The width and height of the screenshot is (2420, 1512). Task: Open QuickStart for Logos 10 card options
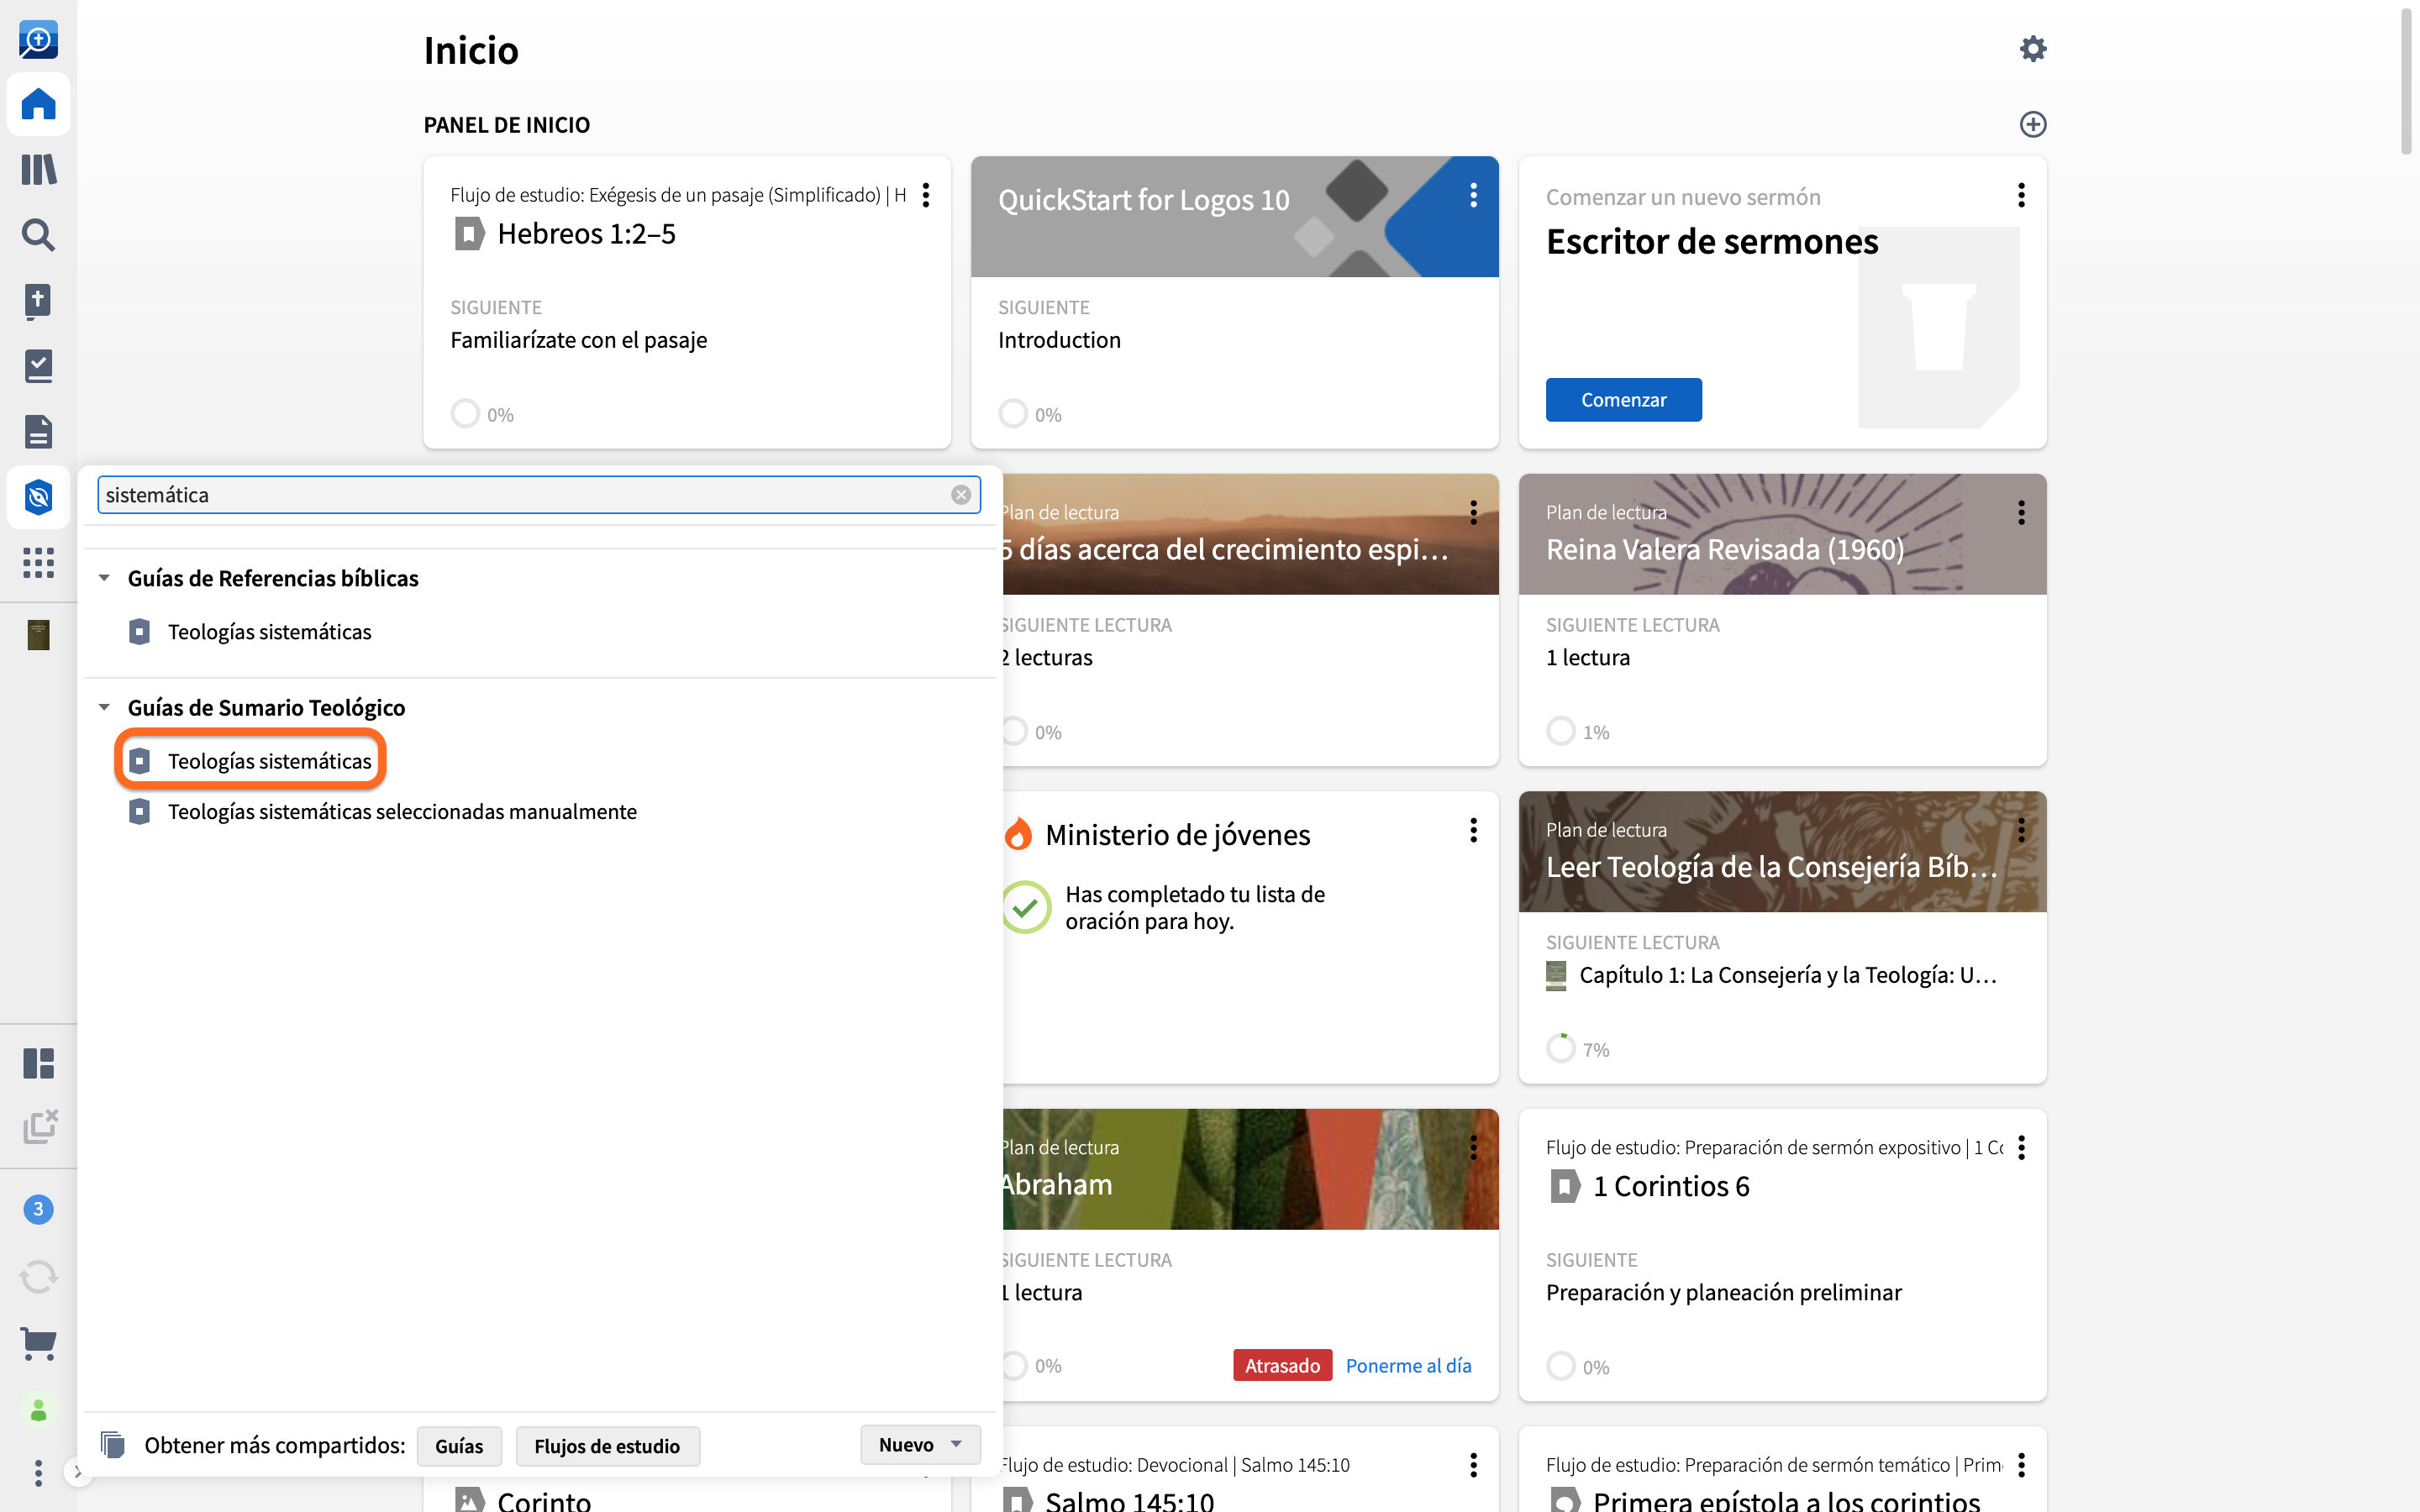click(x=1473, y=195)
